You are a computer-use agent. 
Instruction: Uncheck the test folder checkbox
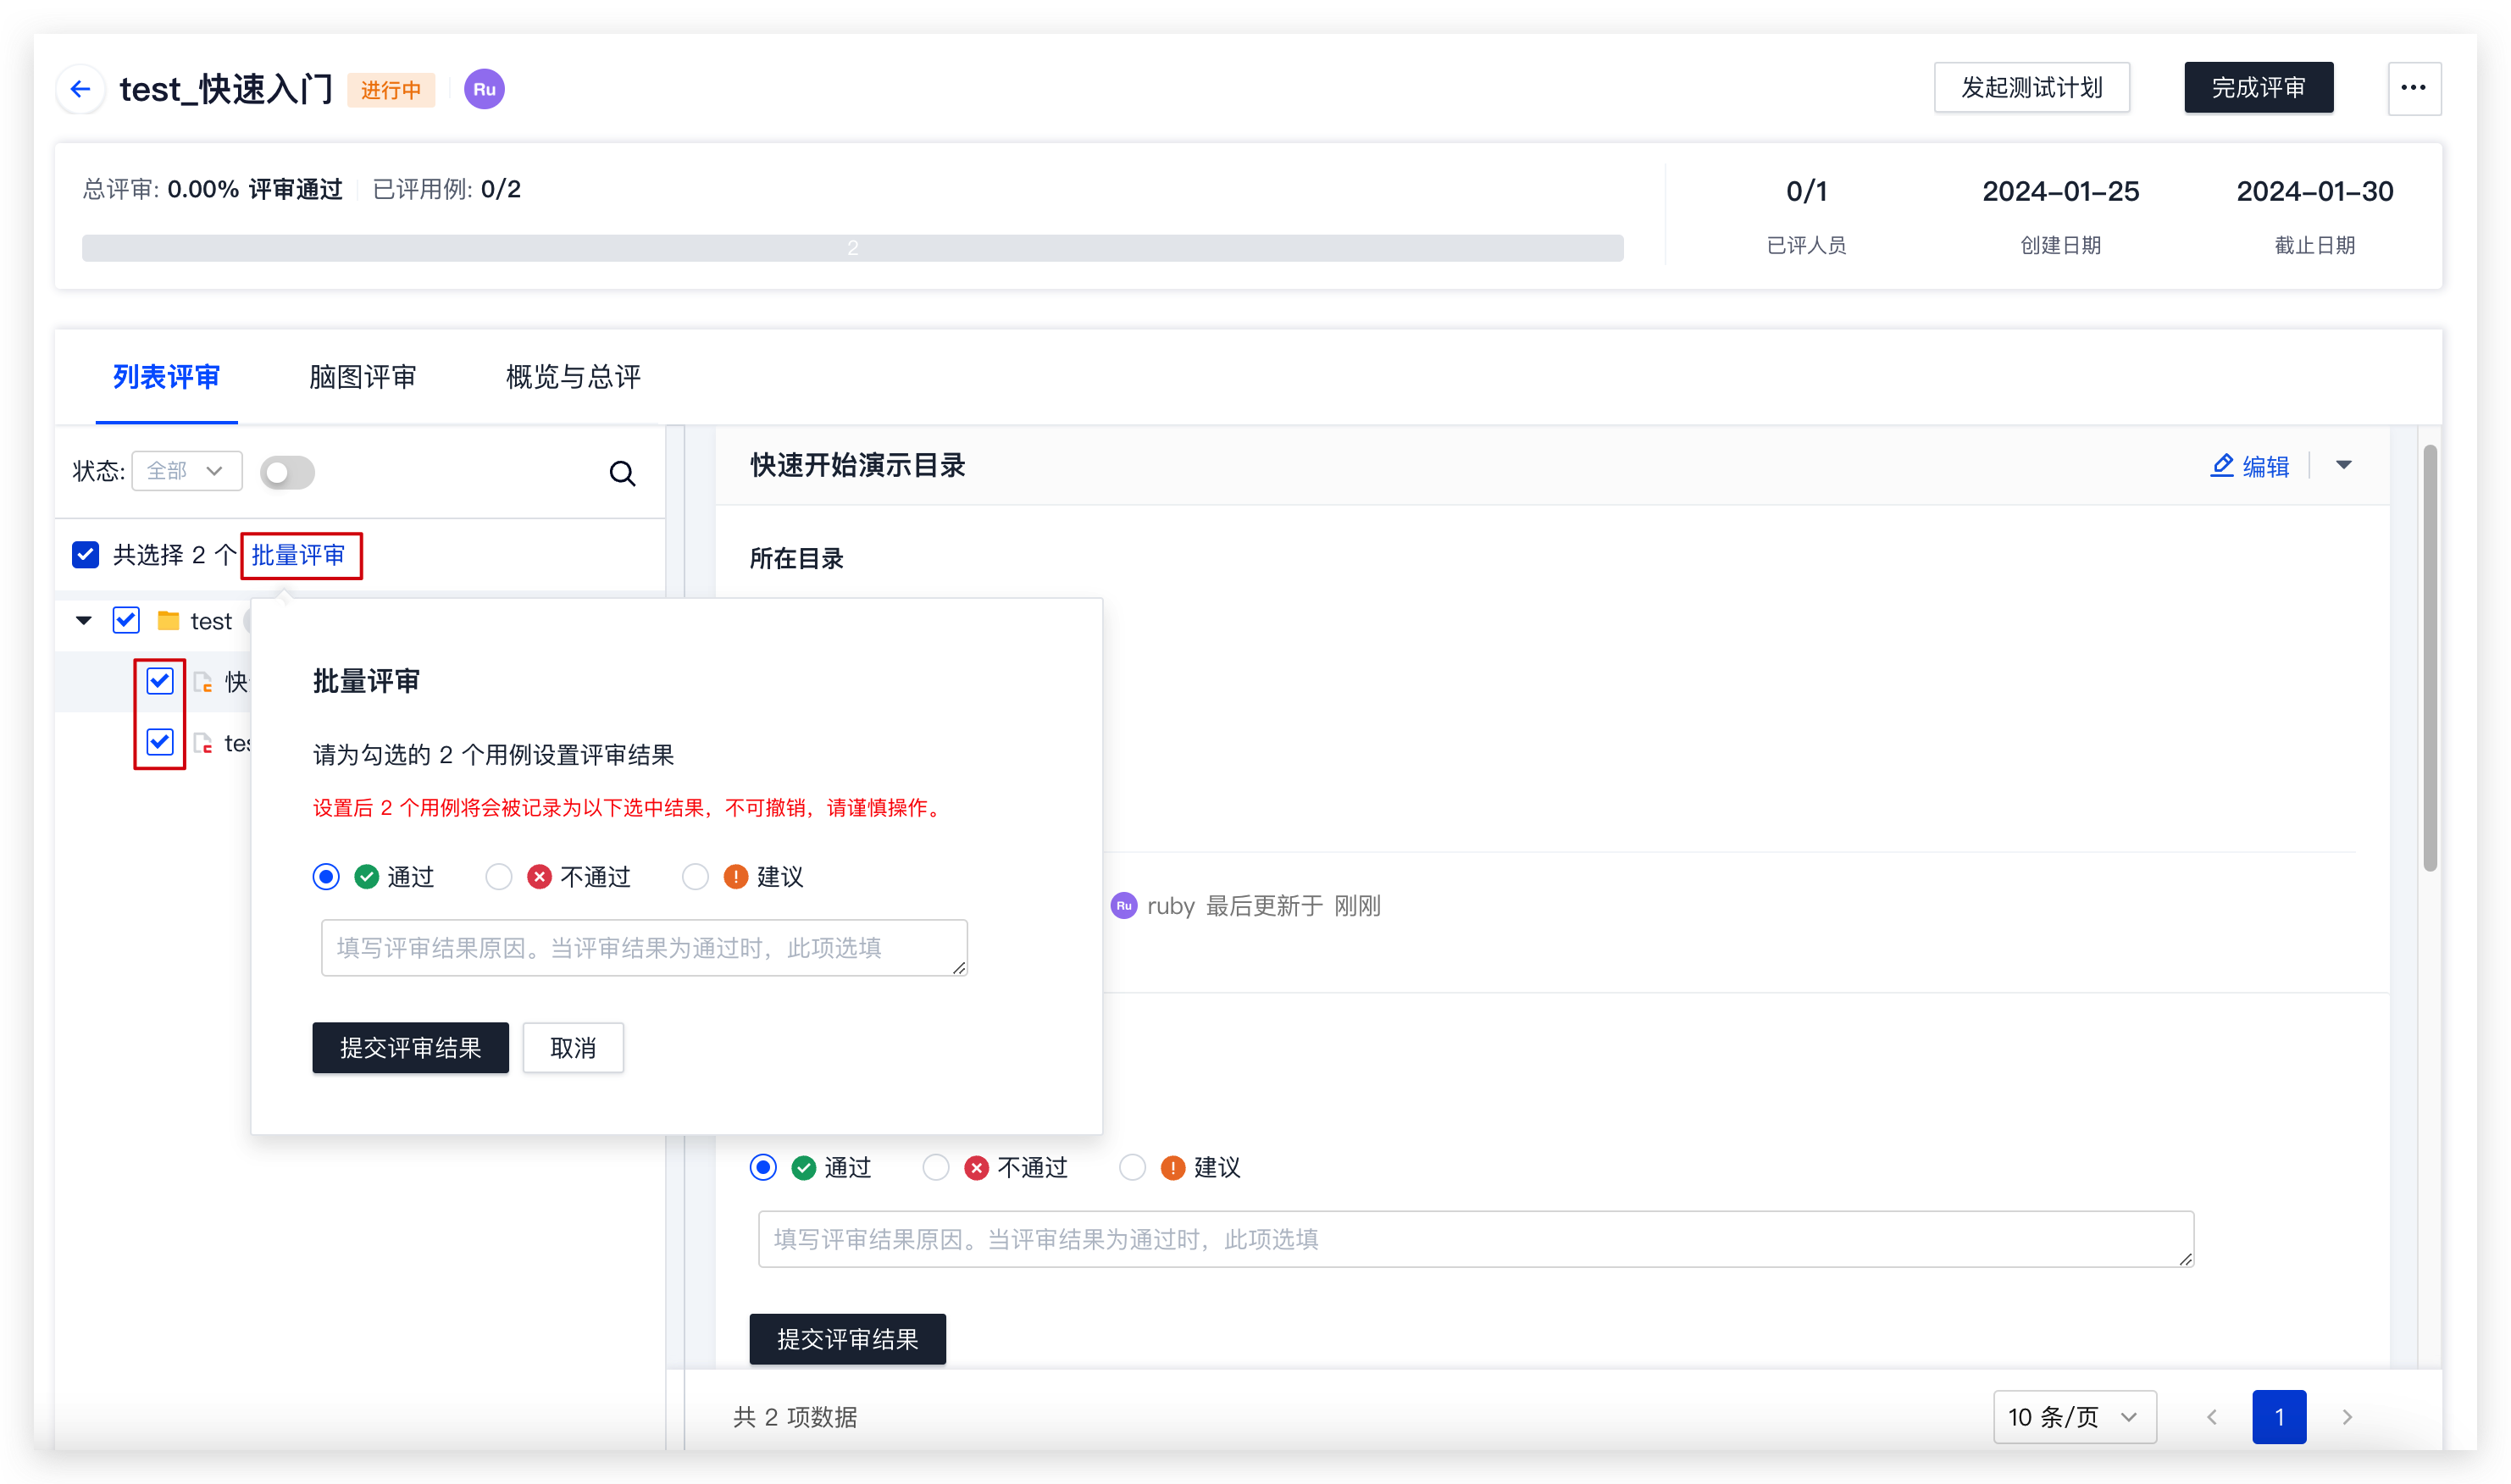(x=126, y=620)
